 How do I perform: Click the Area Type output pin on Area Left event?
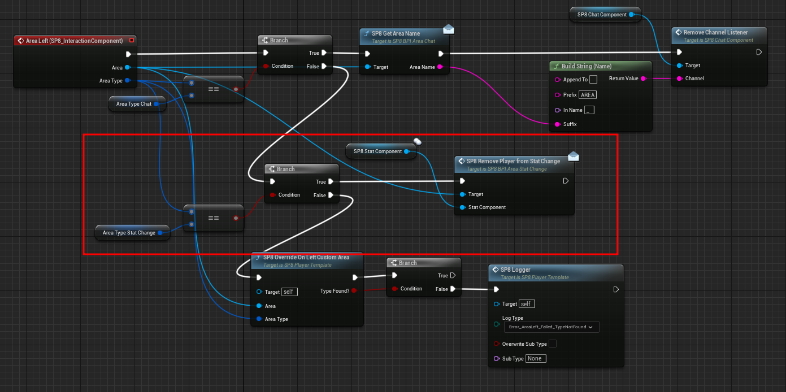(x=127, y=80)
